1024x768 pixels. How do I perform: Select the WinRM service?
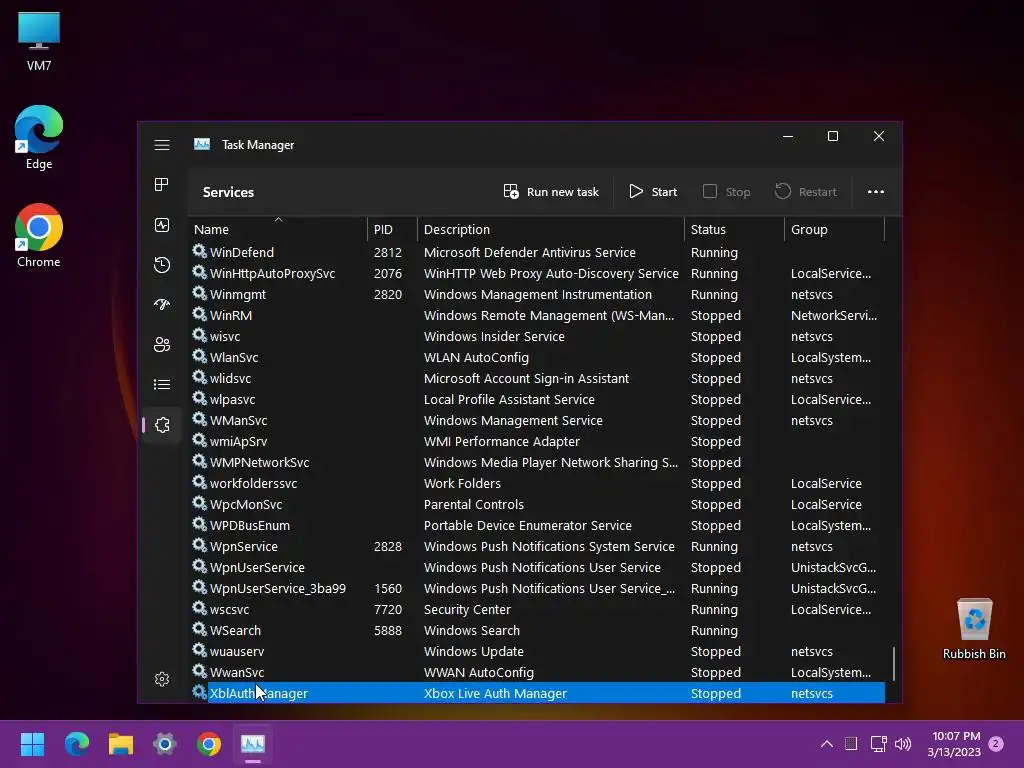[x=537, y=315]
